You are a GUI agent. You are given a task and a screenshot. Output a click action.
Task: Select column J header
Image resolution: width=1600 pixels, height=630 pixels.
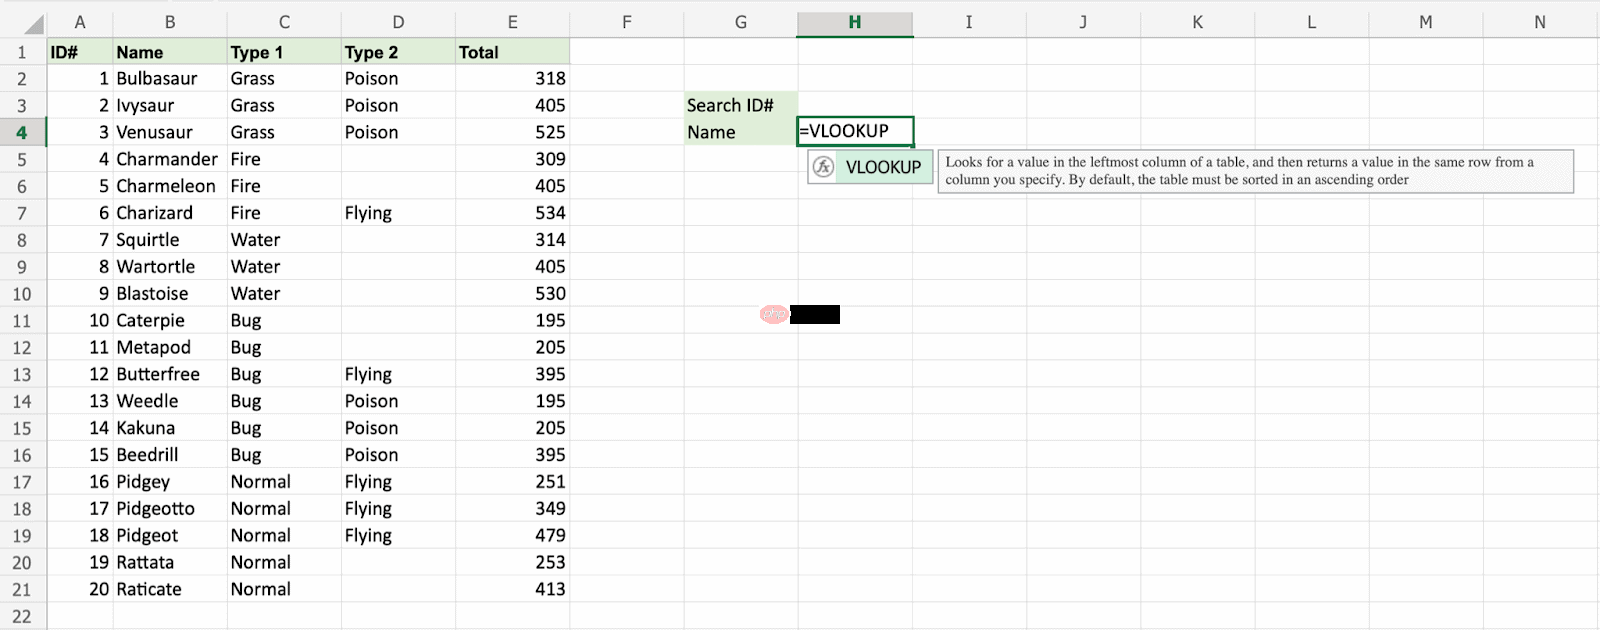pyautogui.click(x=1083, y=22)
